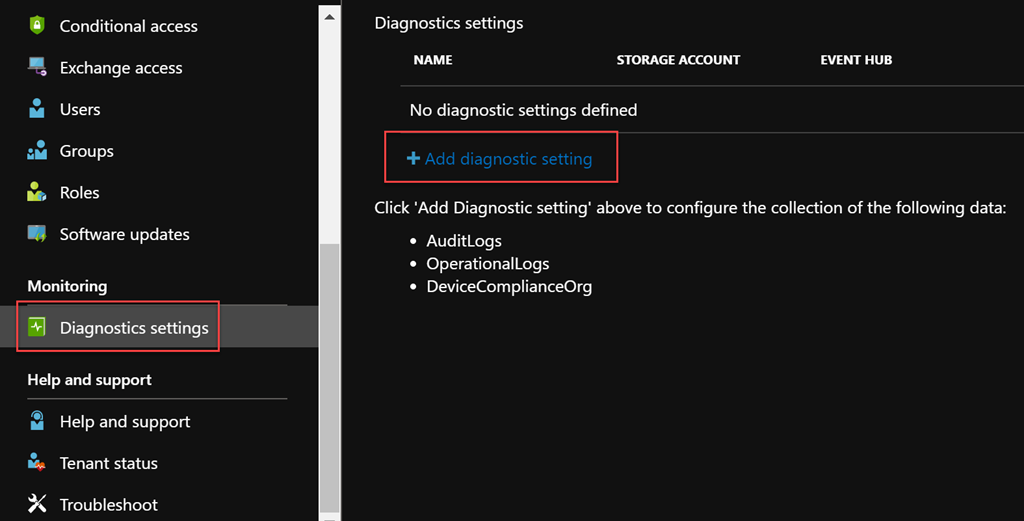Click the EVENT HUB column header

856,59
